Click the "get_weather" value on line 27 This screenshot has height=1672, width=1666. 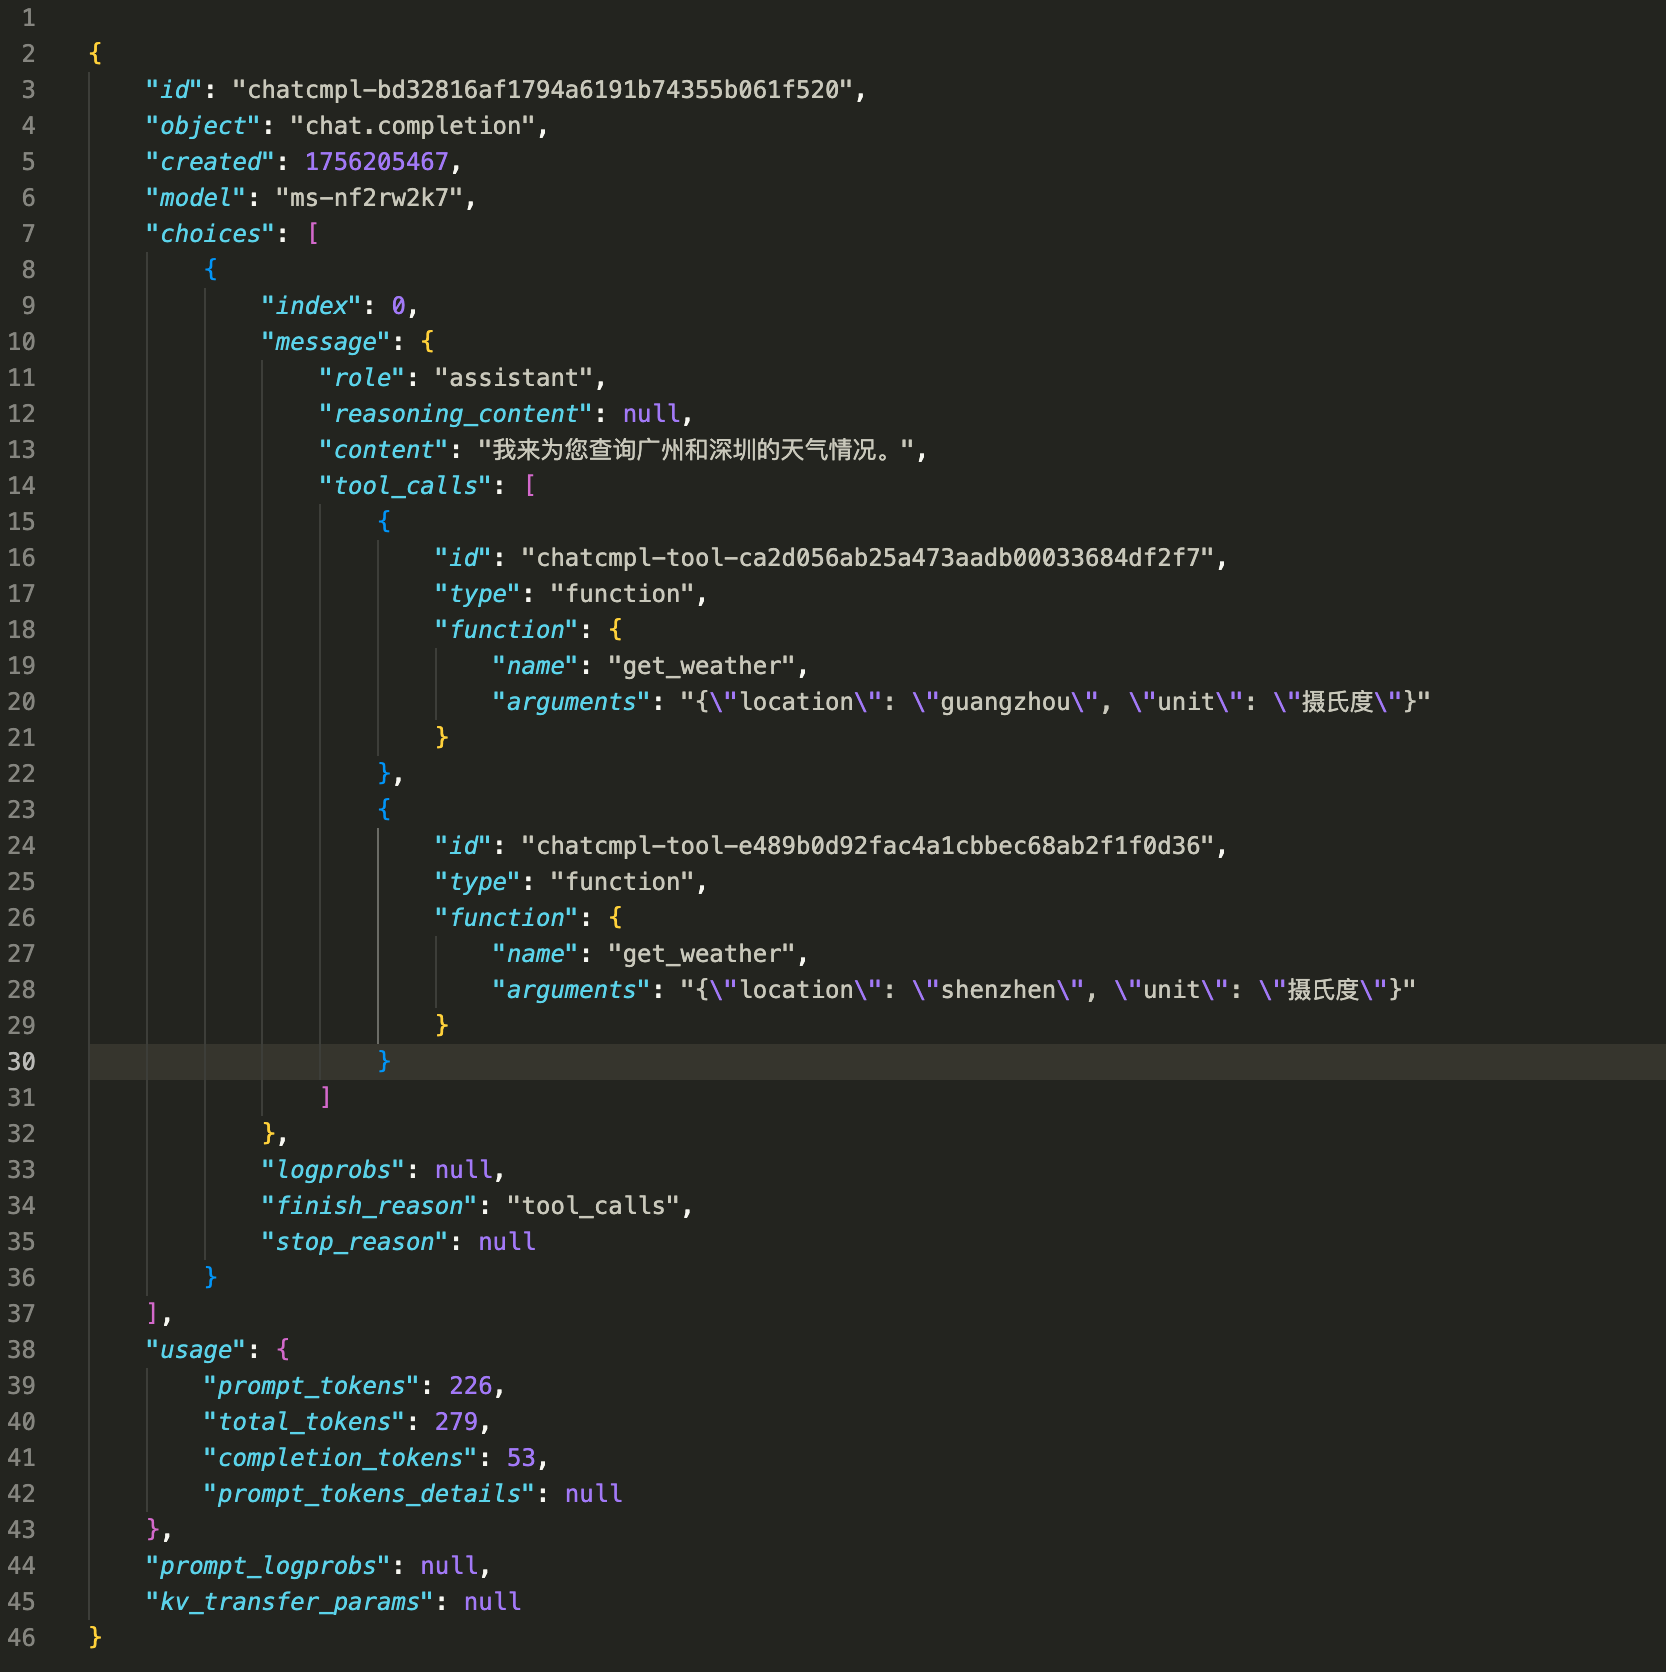tap(701, 954)
